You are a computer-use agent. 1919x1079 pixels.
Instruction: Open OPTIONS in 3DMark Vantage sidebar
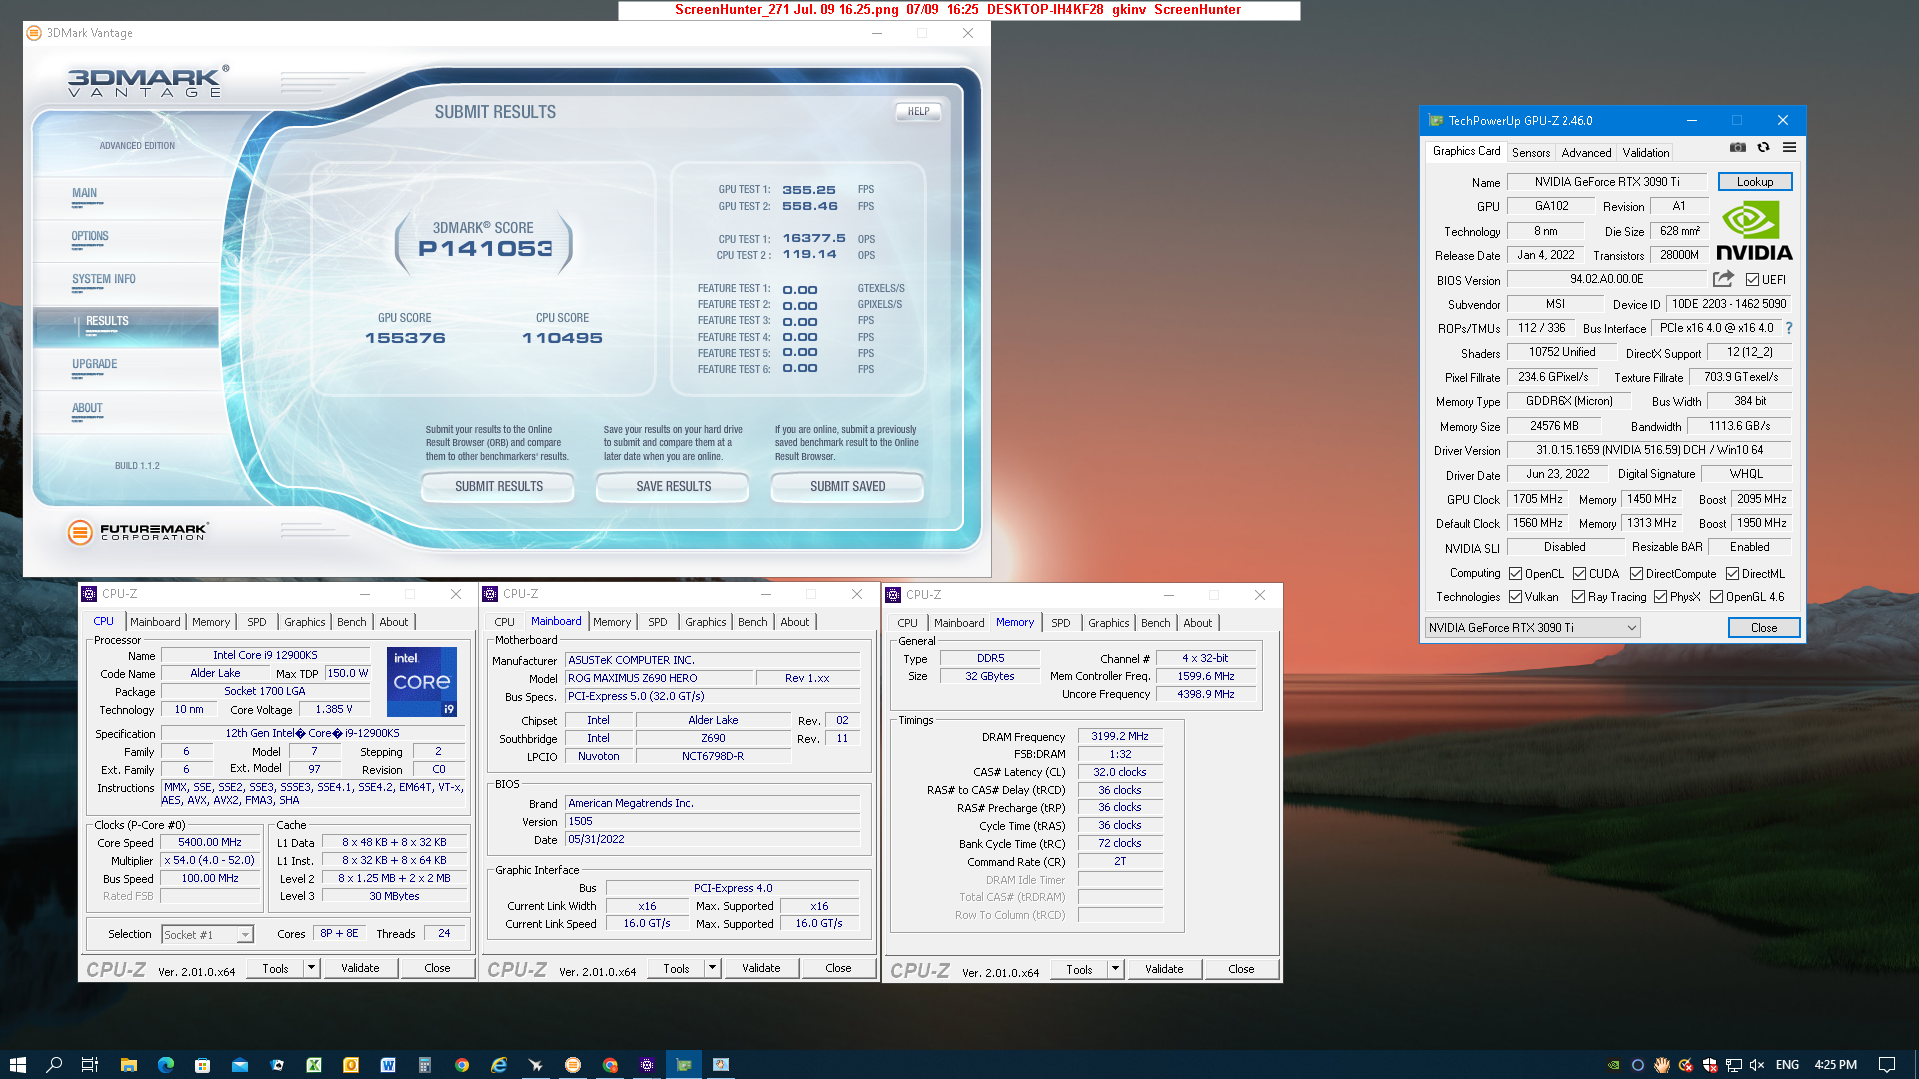pos(90,237)
